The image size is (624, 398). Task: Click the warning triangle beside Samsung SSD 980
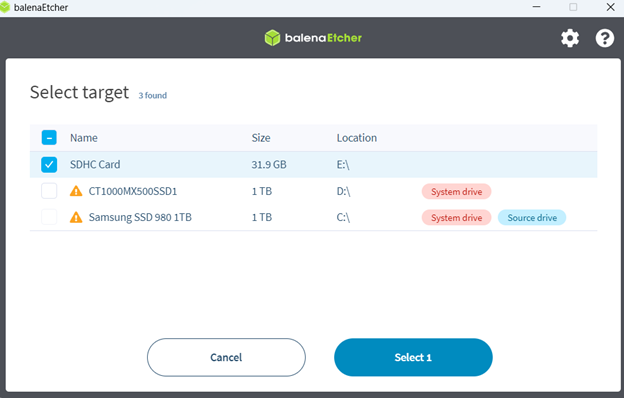click(76, 217)
